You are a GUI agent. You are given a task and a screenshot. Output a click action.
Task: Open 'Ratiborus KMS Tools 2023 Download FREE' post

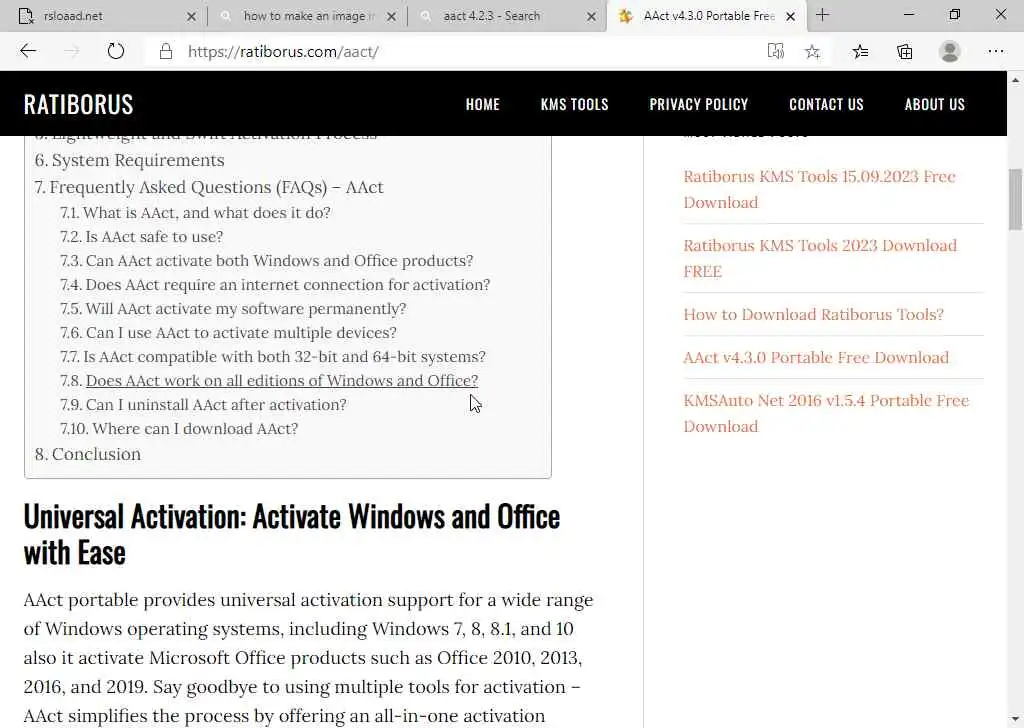pos(820,259)
